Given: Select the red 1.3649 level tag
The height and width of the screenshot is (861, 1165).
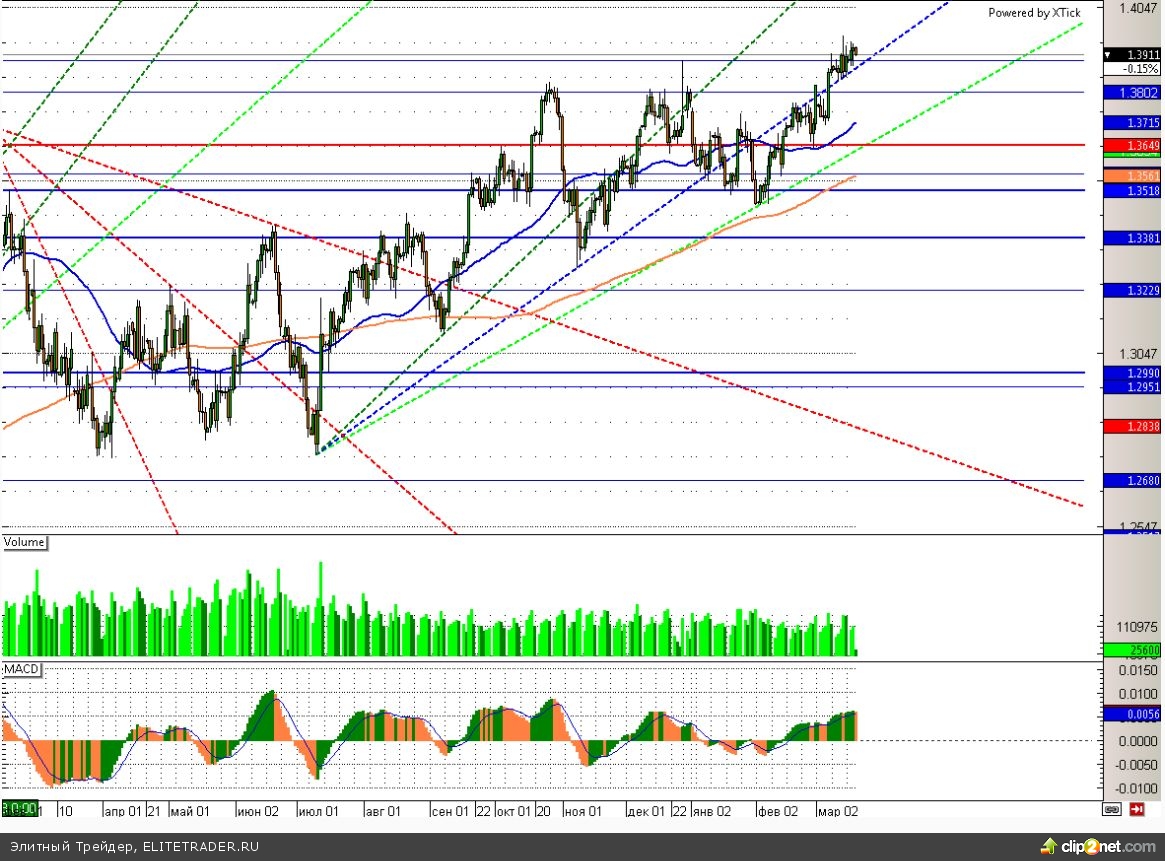Looking at the screenshot, I should point(1132,146).
